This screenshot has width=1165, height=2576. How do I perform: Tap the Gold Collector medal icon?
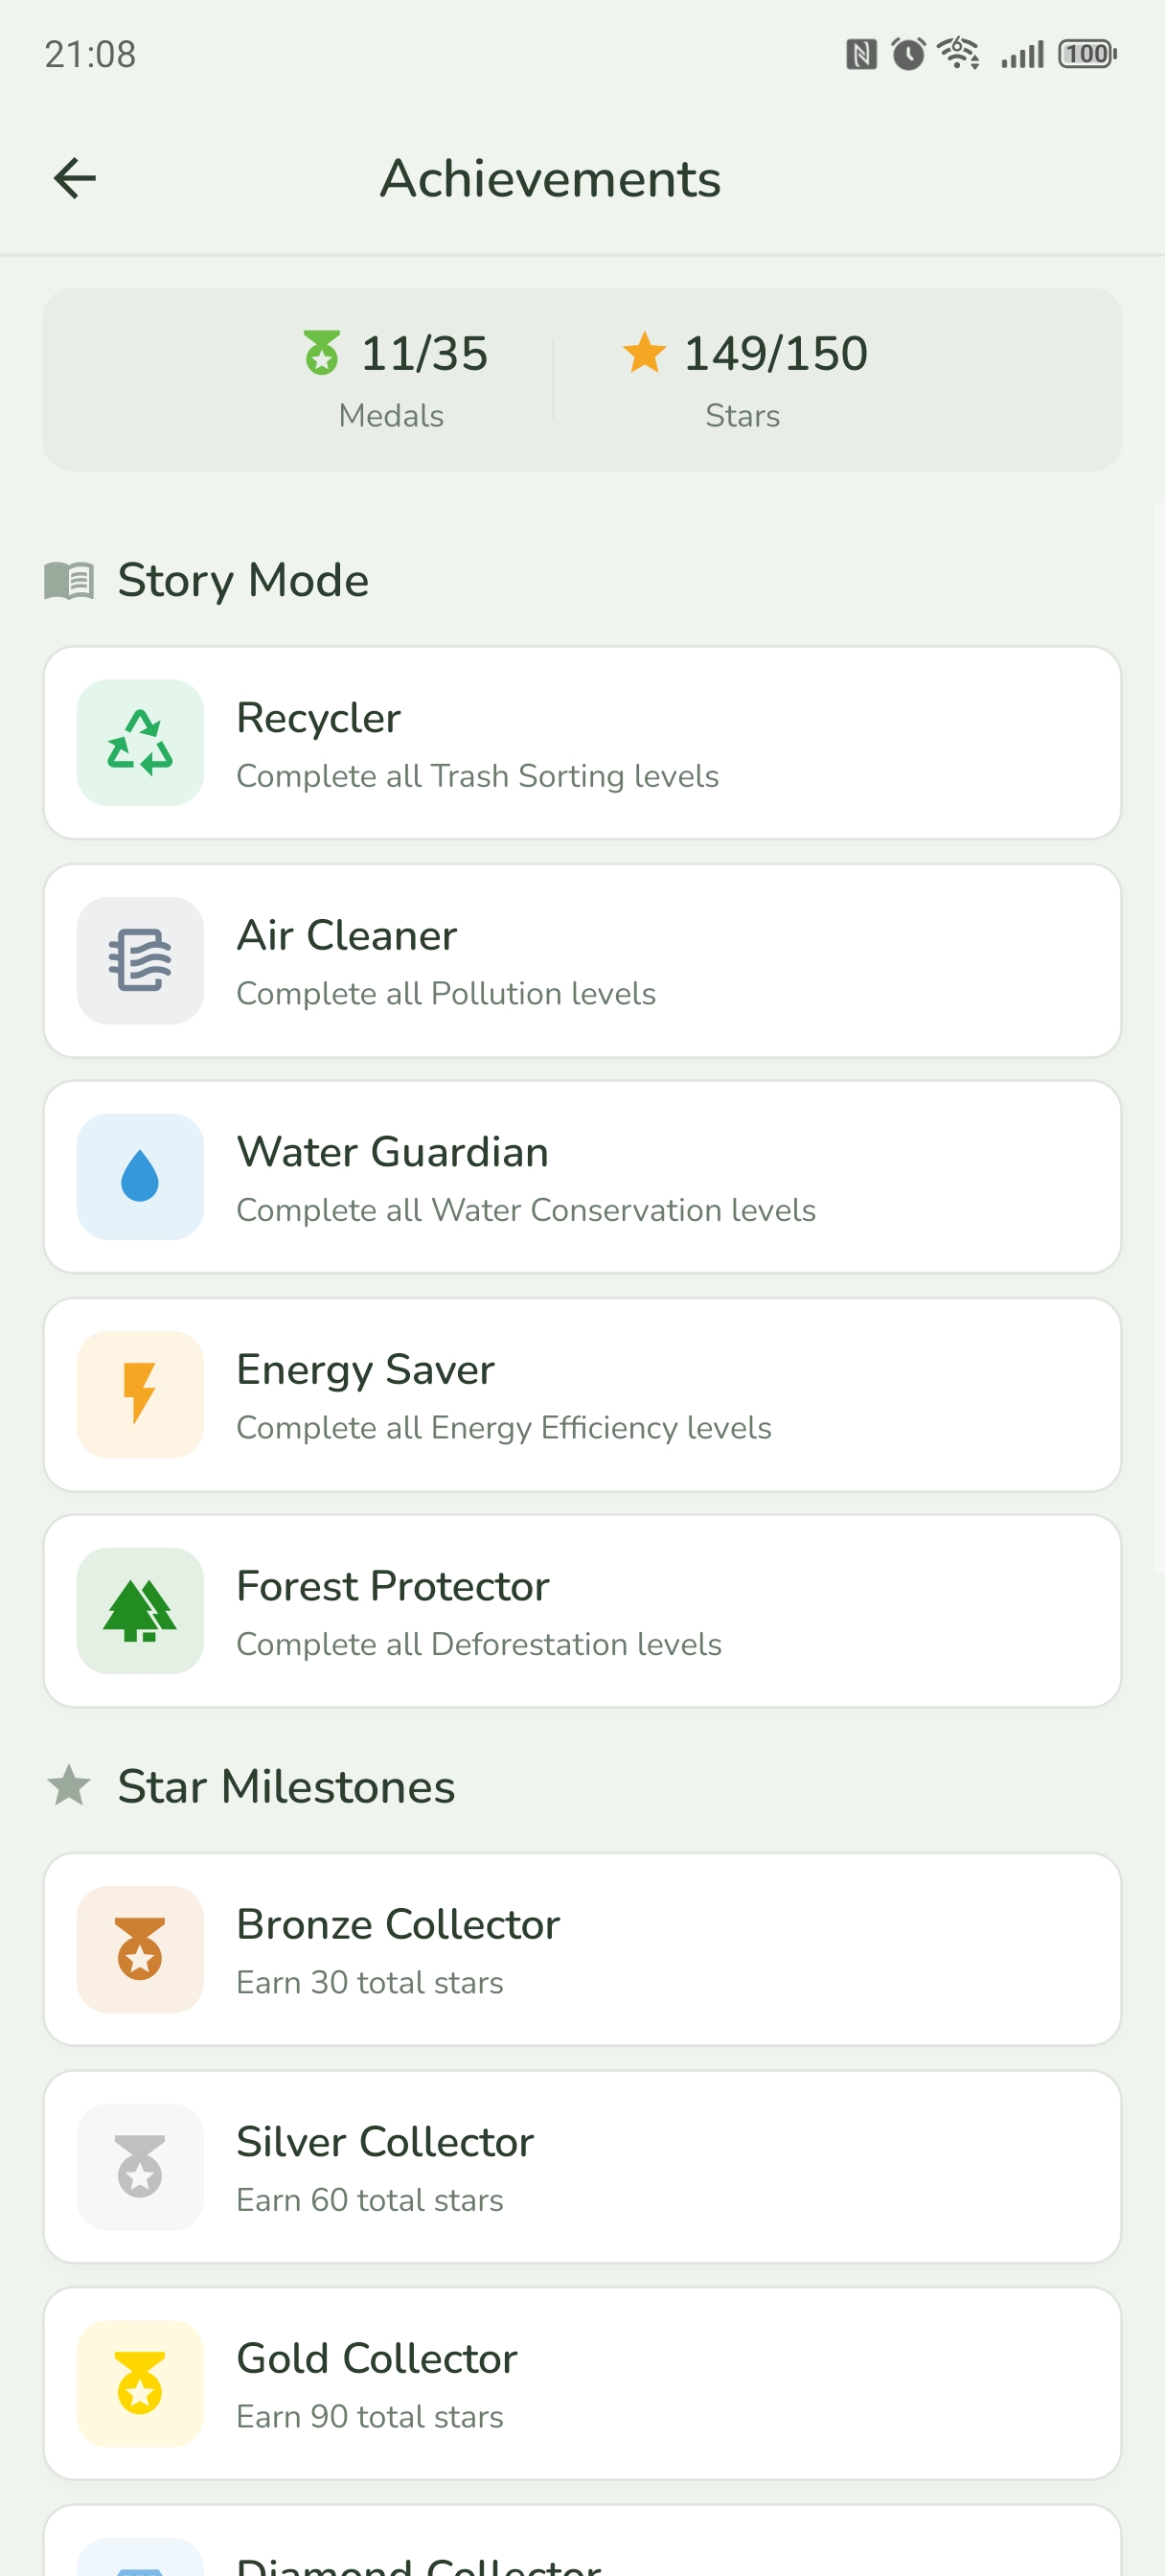[140, 2383]
